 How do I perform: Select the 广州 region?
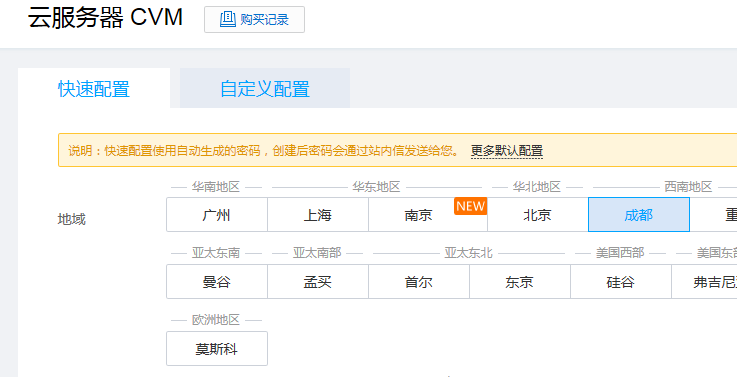tap(217, 215)
